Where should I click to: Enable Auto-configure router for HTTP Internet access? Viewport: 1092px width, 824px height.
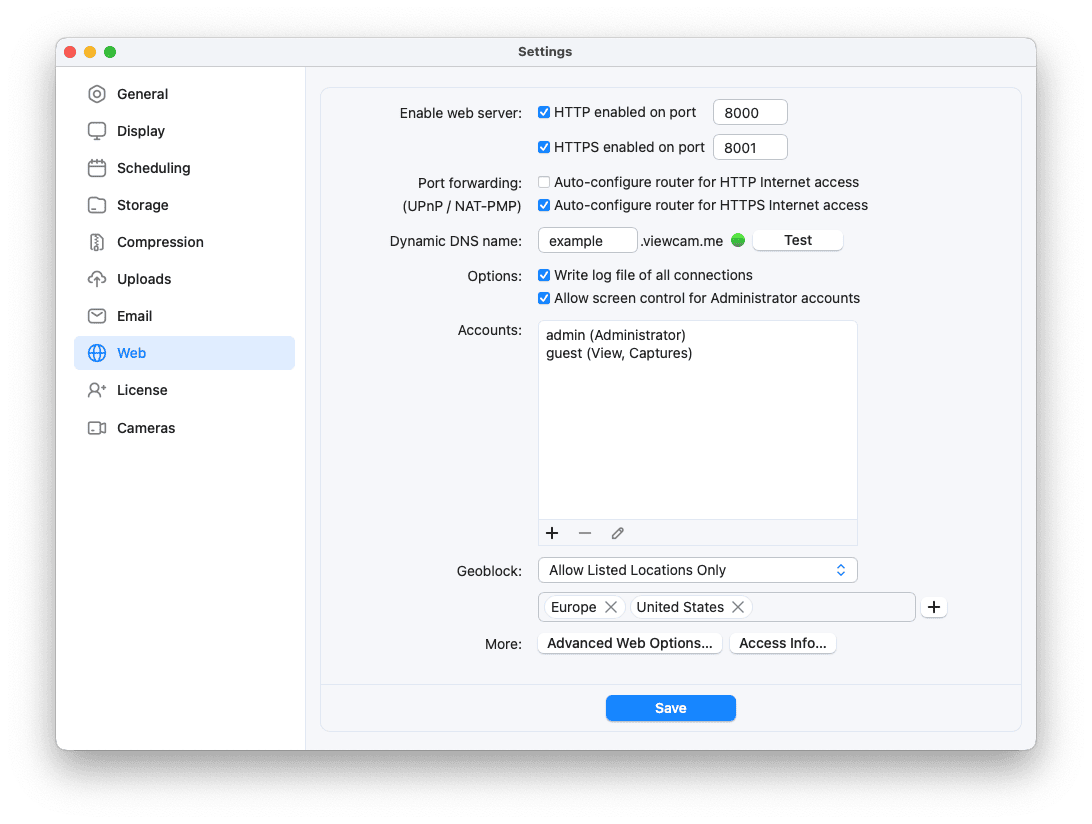pos(544,182)
